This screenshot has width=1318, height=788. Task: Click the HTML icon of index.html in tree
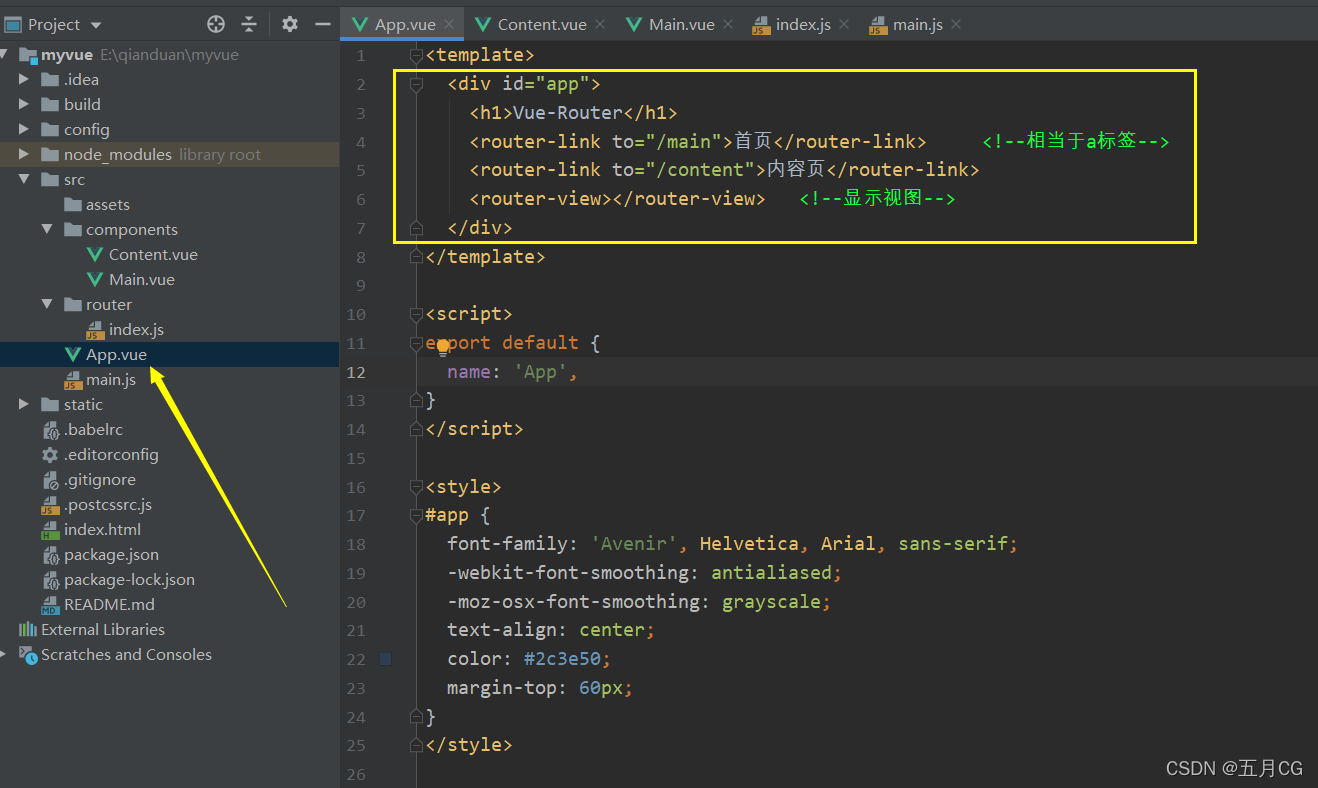50,530
